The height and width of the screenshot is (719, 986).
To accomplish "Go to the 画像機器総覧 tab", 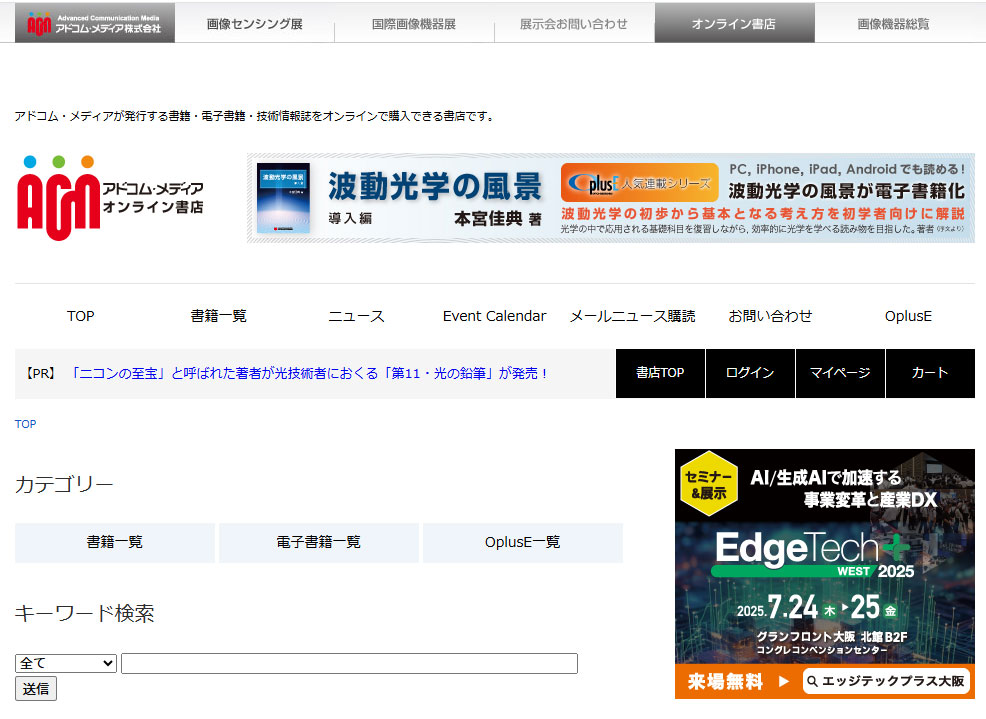I will click(893, 23).
